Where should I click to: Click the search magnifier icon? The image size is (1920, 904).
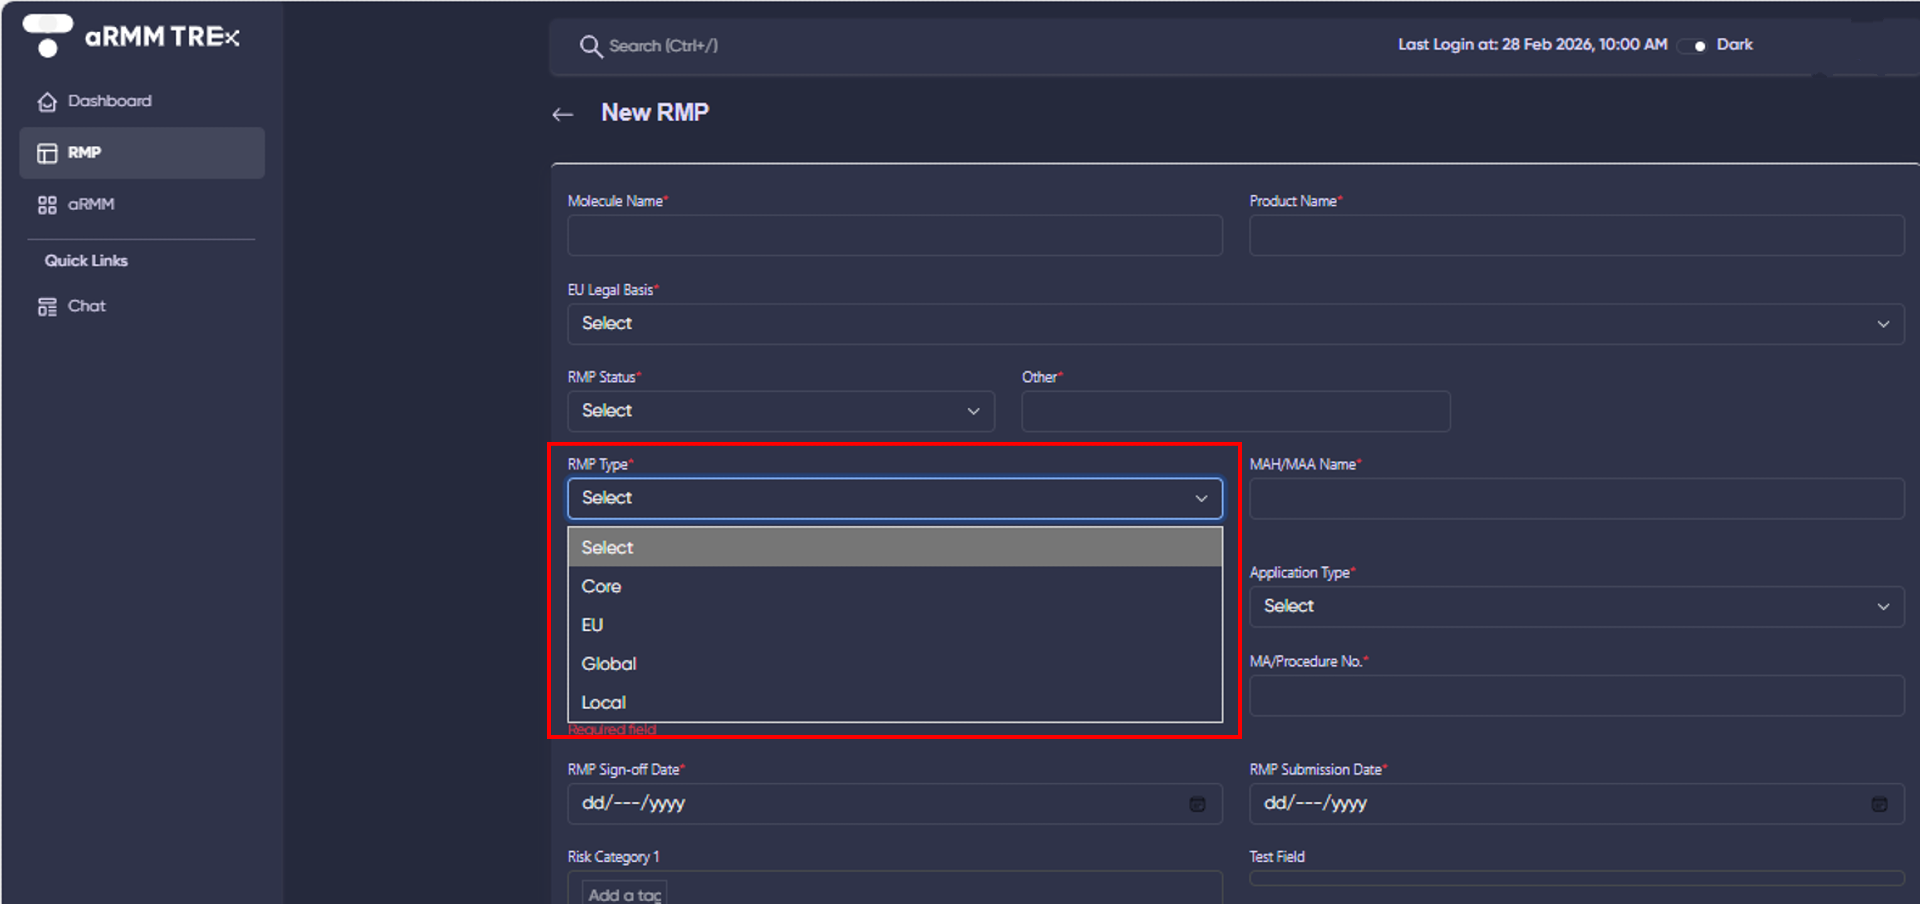590,46
